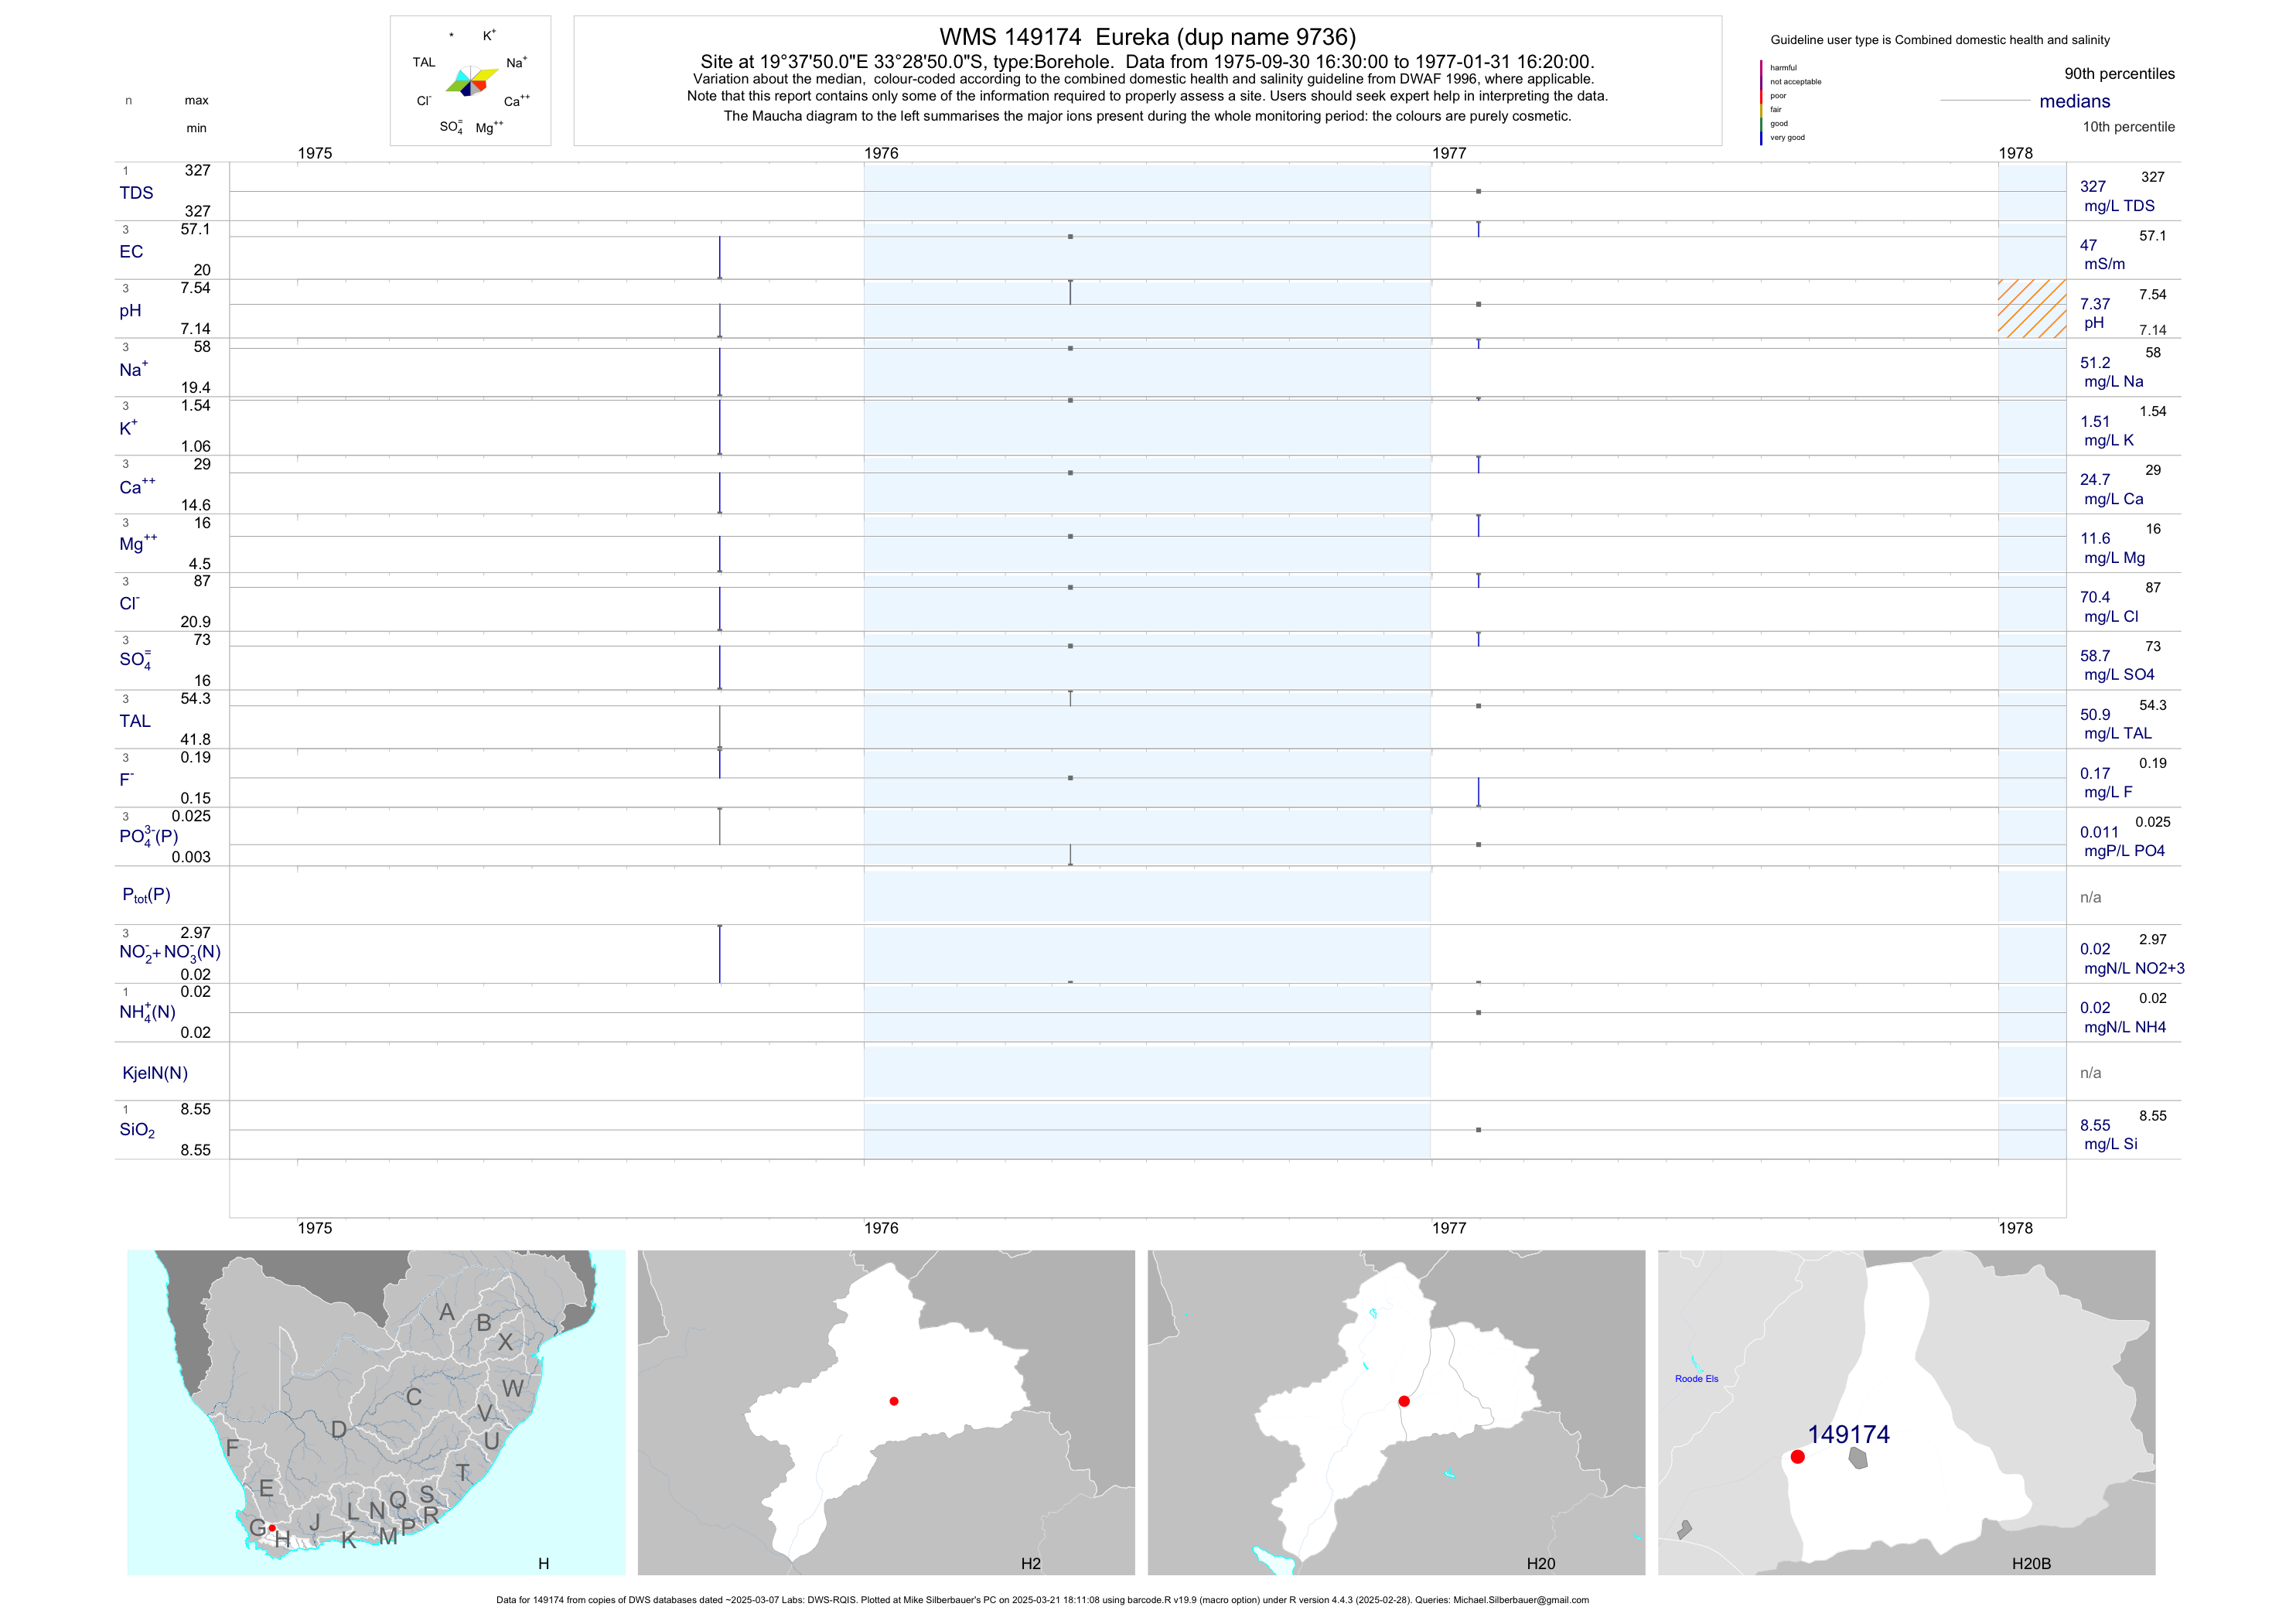
Task: Click the Maucha ion diagram icon
Action: click(471, 81)
